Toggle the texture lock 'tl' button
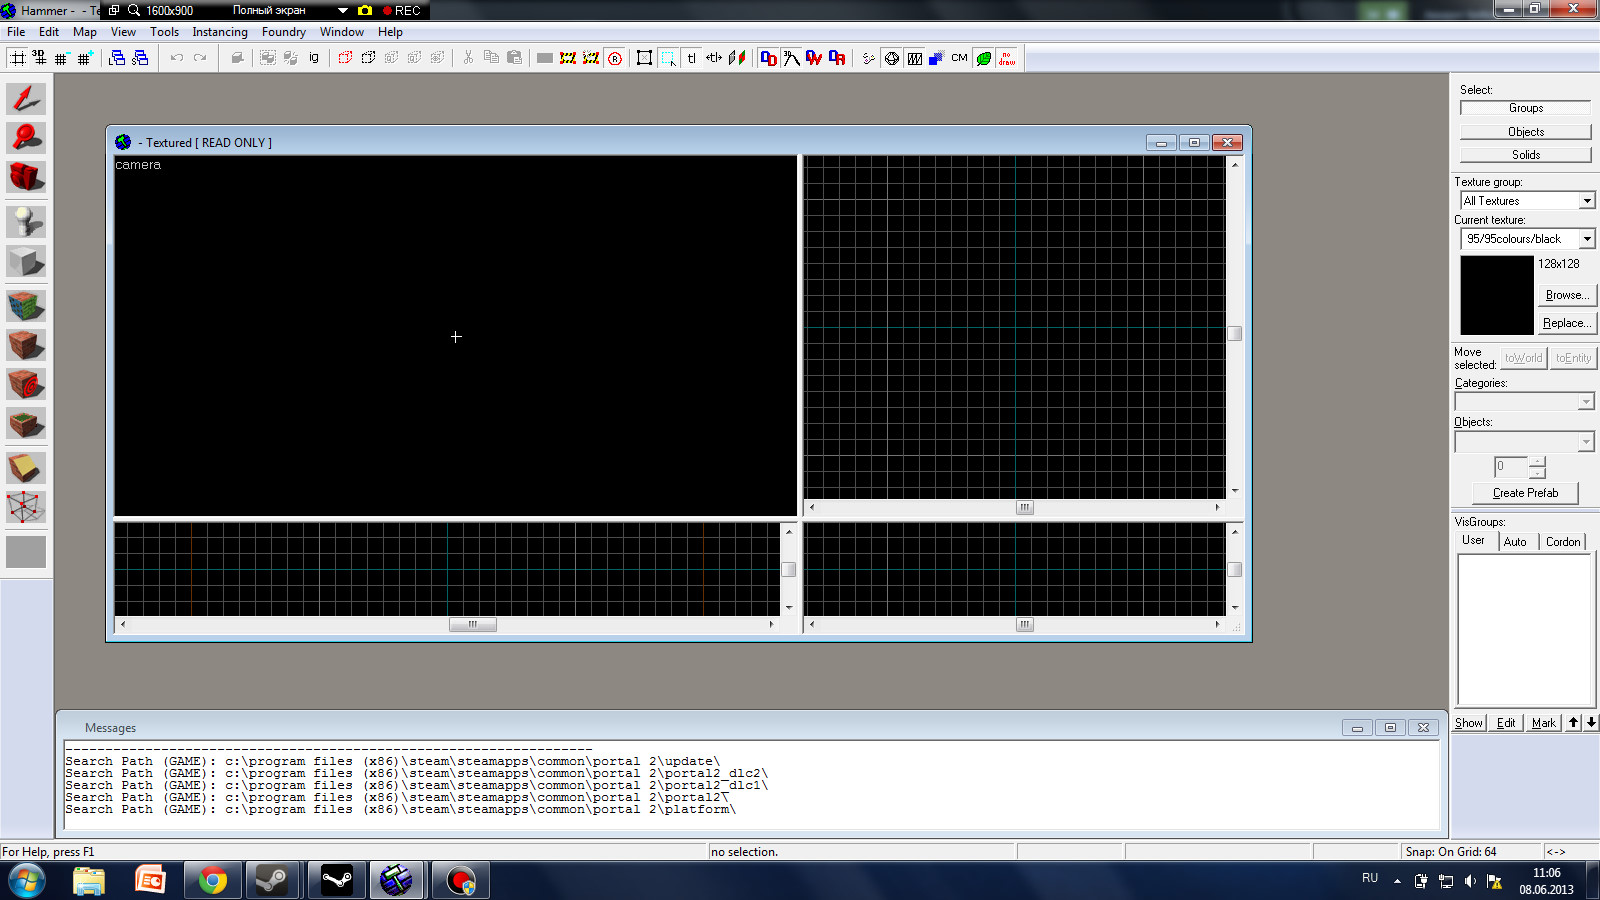The image size is (1600, 900). pyautogui.click(x=691, y=58)
